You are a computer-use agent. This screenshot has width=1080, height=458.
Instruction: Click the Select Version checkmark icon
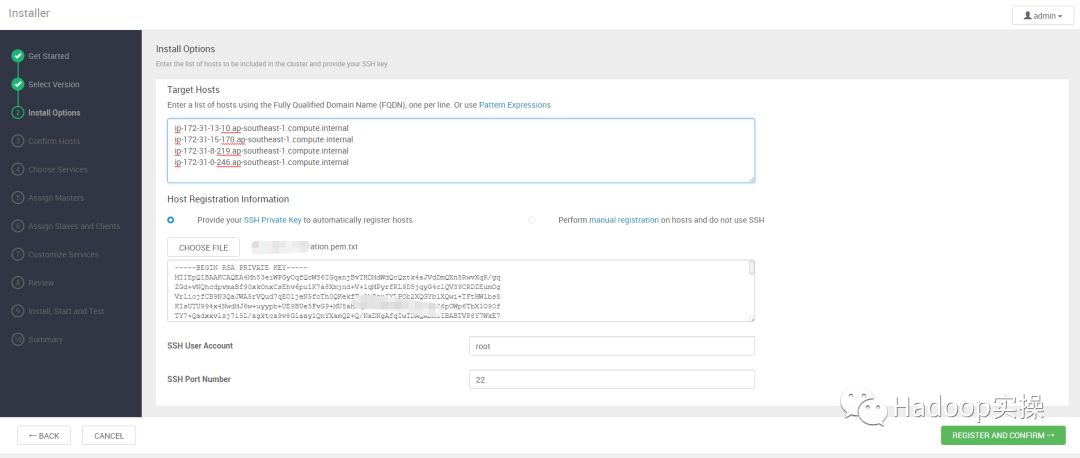[x=17, y=84]
